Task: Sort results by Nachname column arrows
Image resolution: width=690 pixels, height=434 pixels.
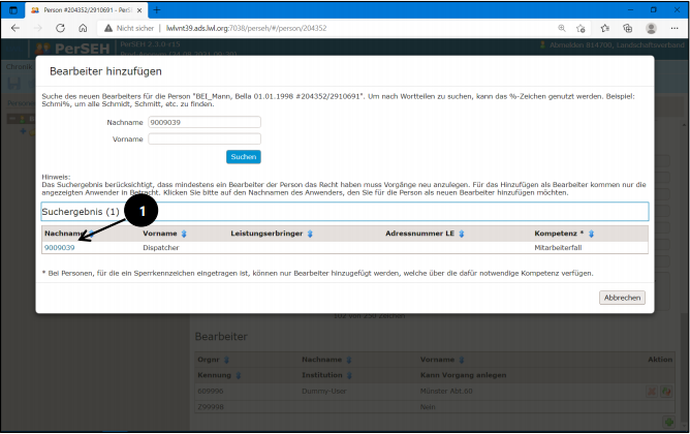Action: coord(91,234)
